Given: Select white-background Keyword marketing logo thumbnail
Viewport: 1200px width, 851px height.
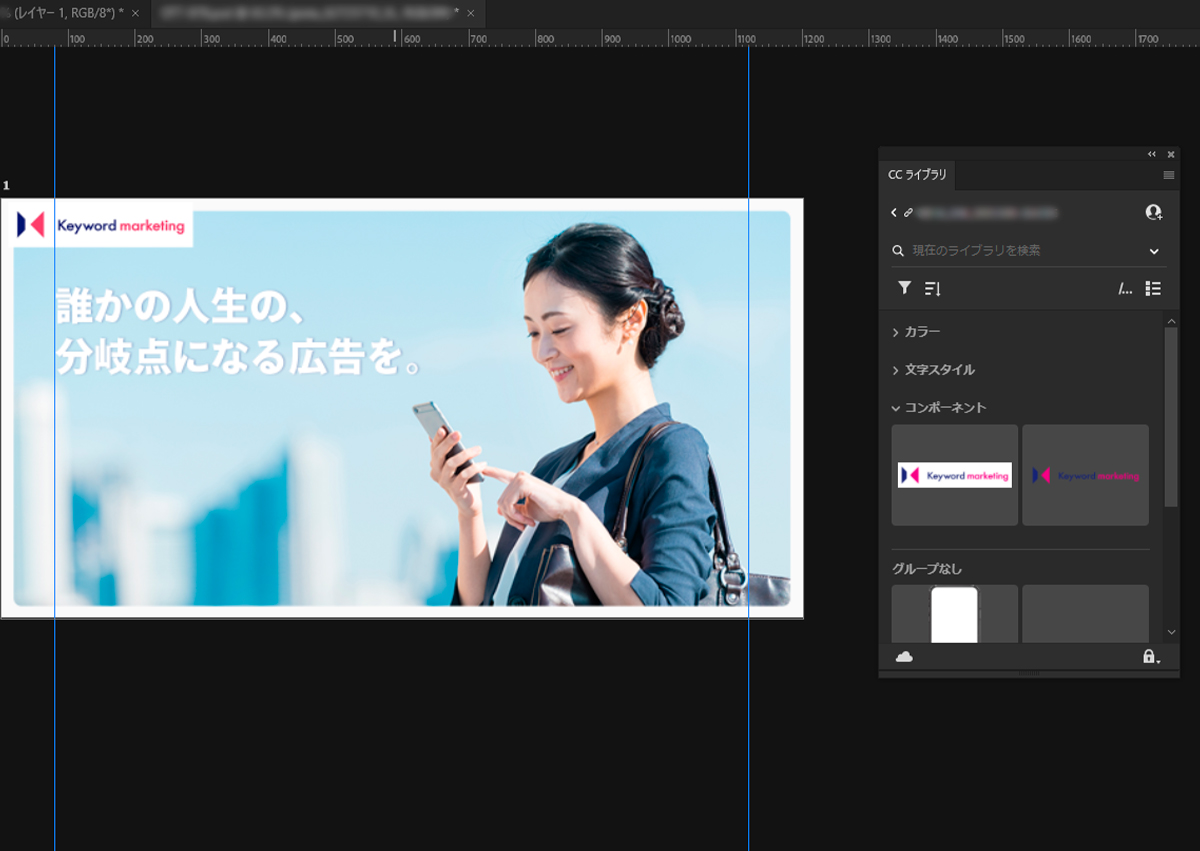Looking at the screenshot, I should (955, 475).
